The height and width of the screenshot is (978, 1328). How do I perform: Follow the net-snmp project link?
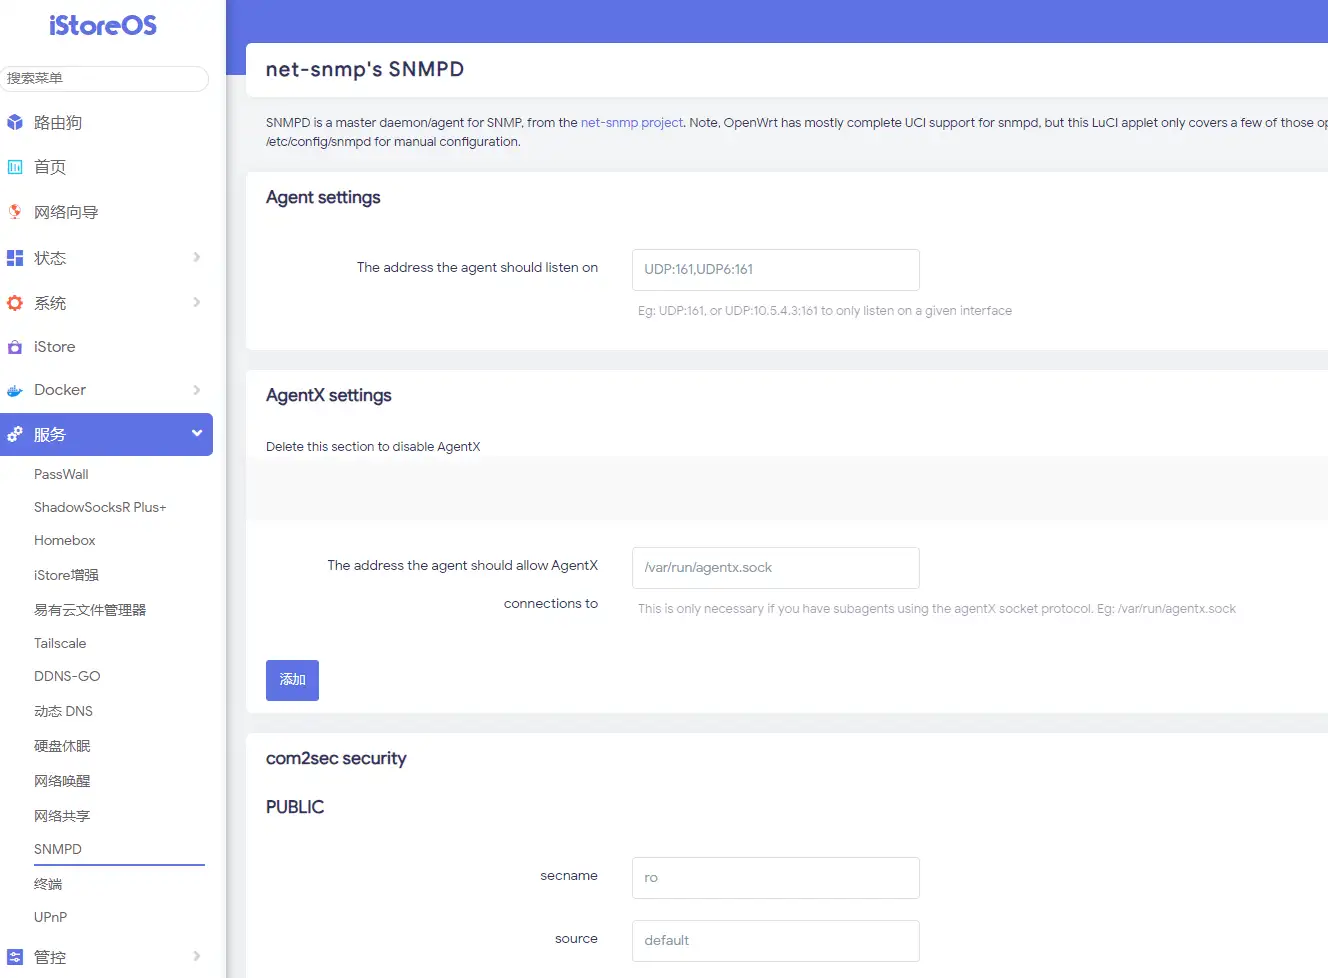[631, 123]
